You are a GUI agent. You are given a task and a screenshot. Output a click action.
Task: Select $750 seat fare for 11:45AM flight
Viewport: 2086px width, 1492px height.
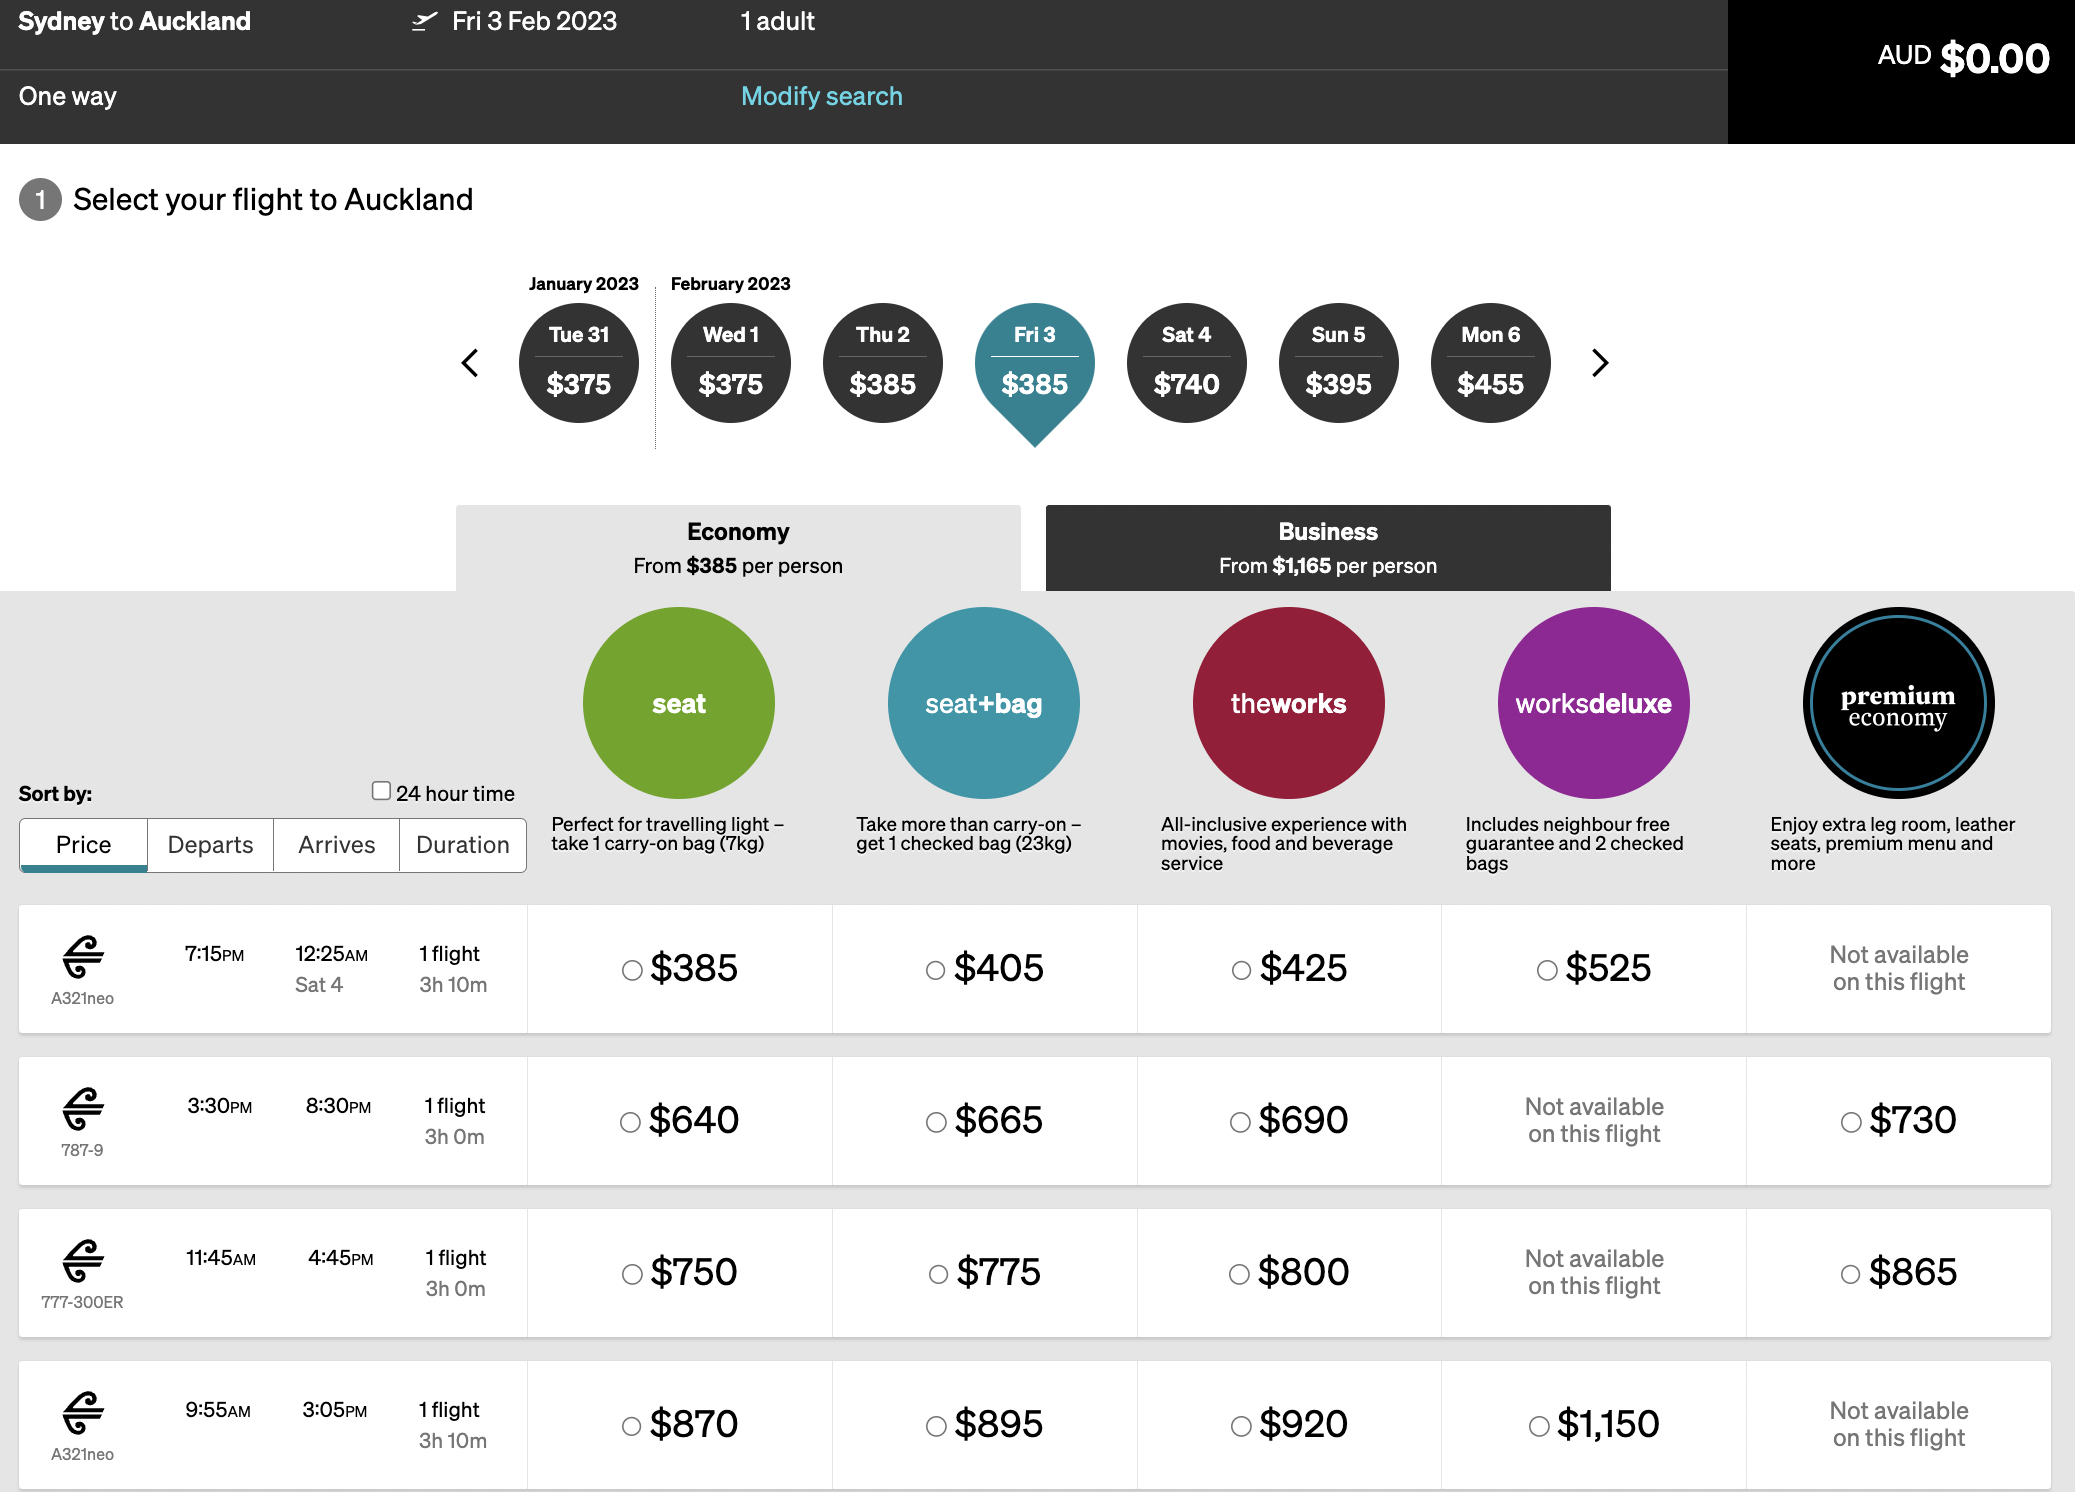(632, 1274)
